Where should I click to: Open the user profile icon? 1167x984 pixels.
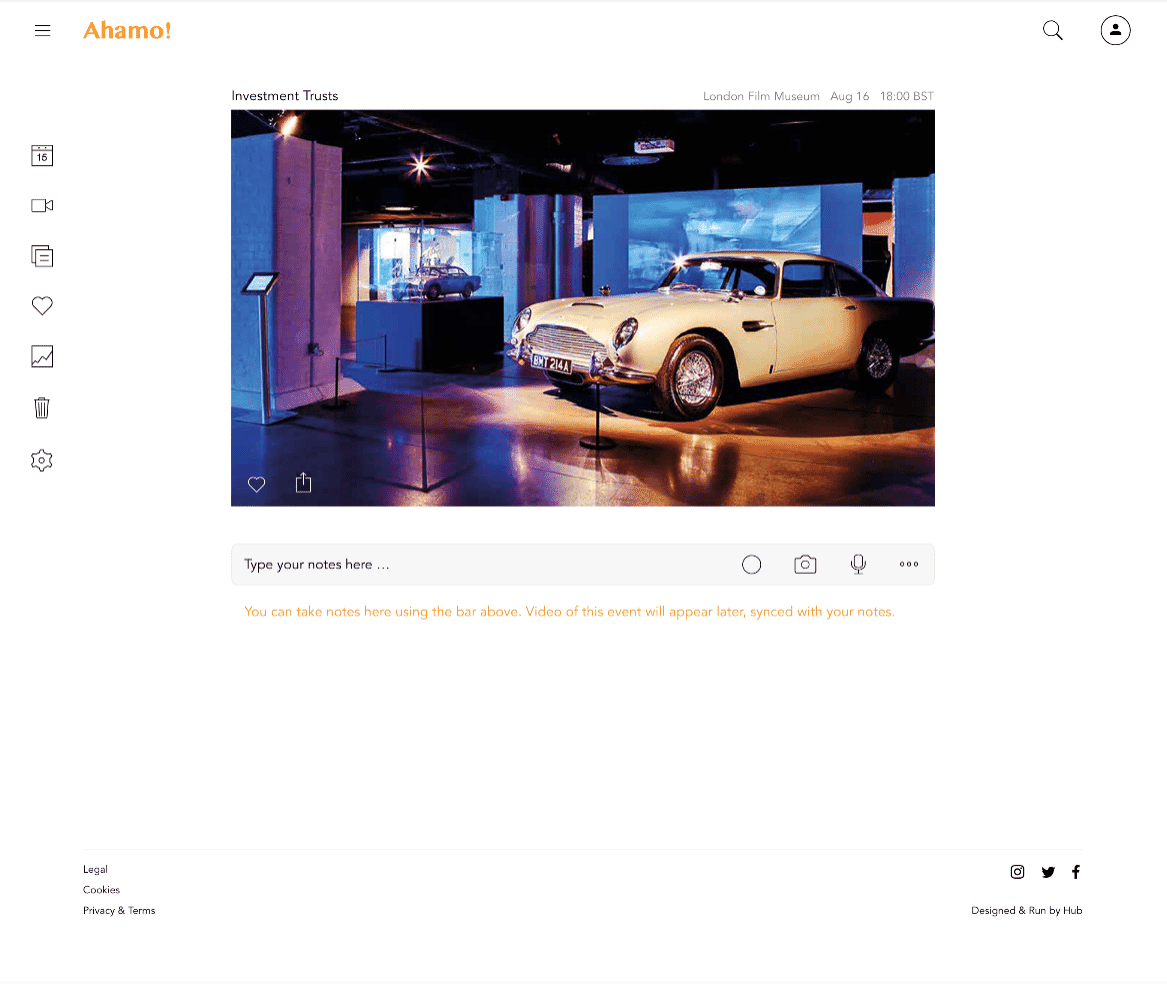[1115, 31]
